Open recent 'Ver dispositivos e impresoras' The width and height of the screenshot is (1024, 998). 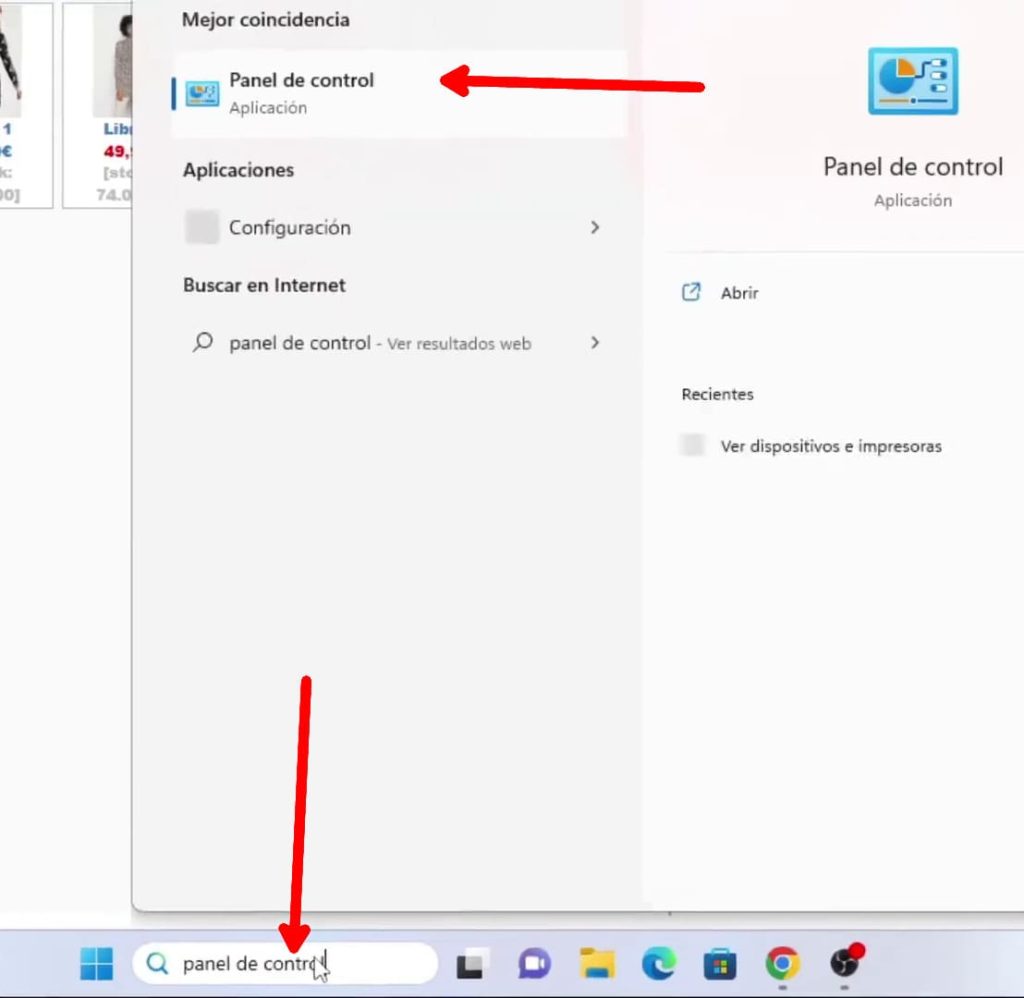click(x=830, y=446)
